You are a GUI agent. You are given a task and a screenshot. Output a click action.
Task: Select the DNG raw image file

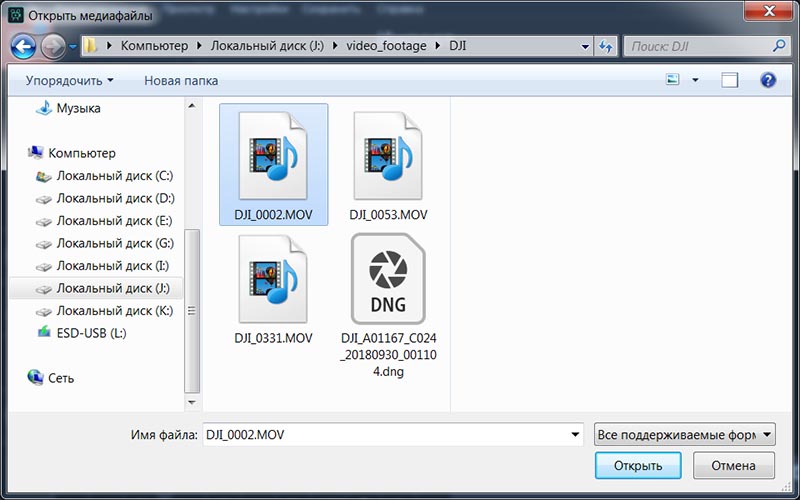[x=388, y=305]
